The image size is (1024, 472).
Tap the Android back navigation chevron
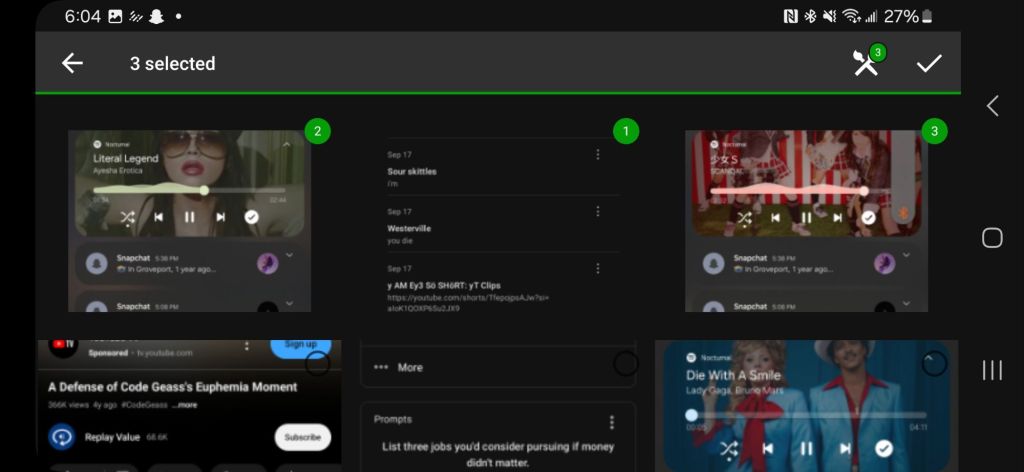[x=992, y=106]
